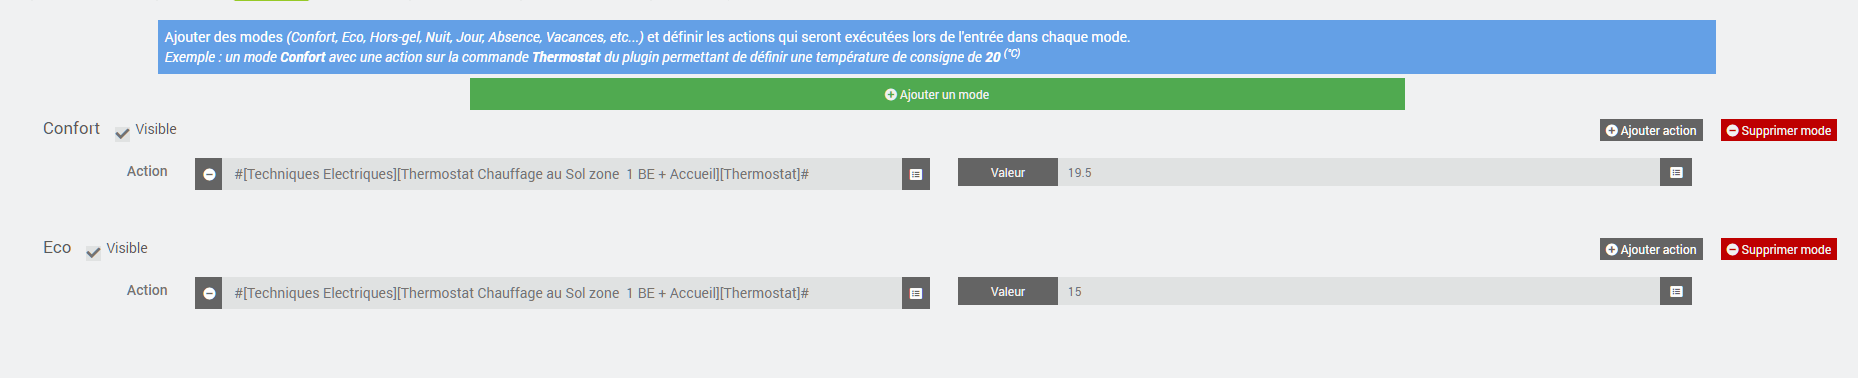Click Ajouter action for Eco mode
This screenshot has height=378, width=1858.
click(1651, 249)
